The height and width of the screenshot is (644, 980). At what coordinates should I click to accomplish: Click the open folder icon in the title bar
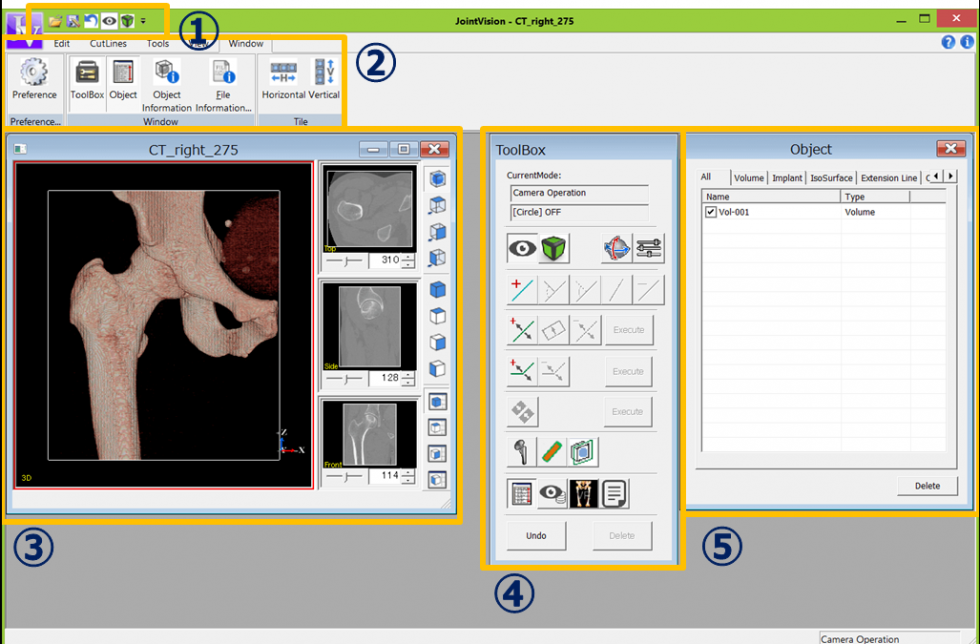tap(55, 21)
